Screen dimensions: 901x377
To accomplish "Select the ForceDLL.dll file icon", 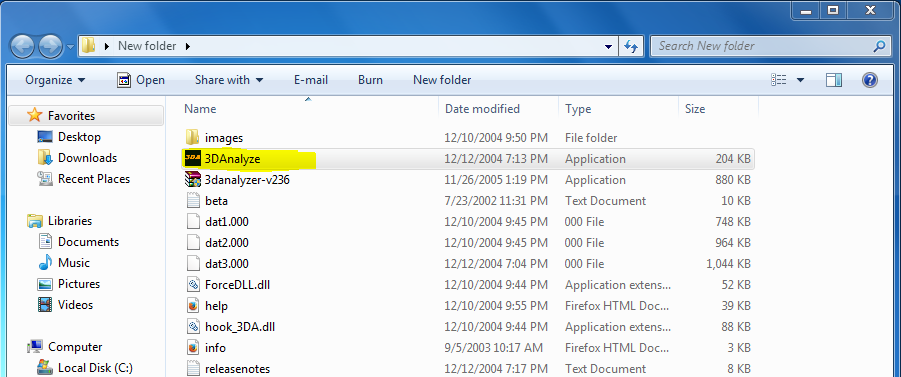I will [x=193, y=284].
